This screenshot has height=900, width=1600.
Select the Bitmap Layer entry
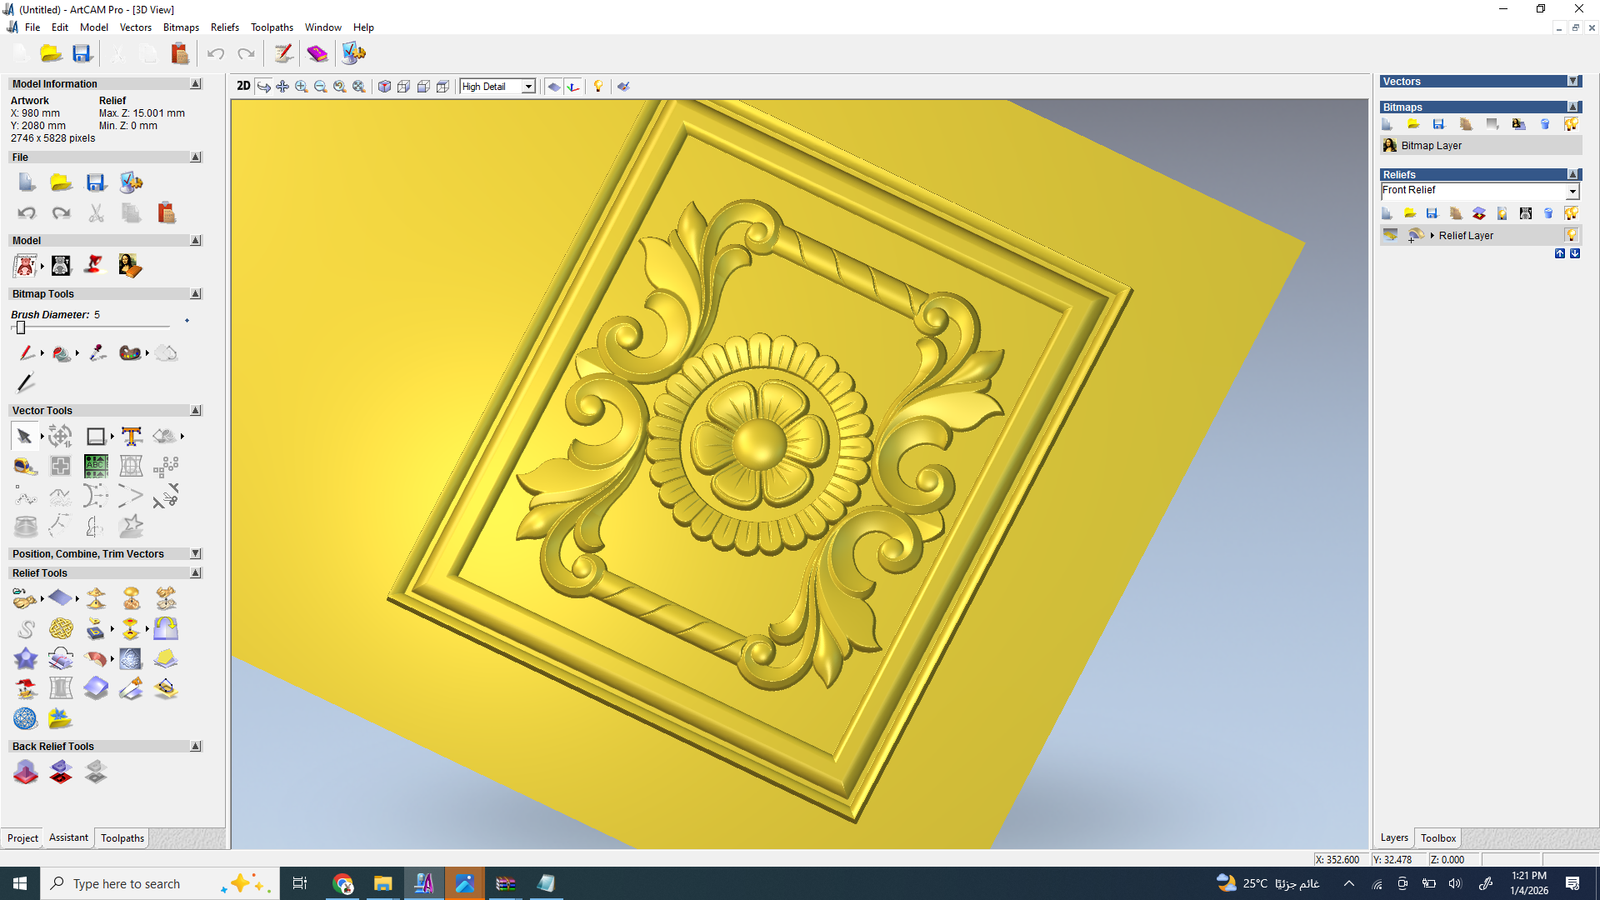click(x=1431, y=146)
